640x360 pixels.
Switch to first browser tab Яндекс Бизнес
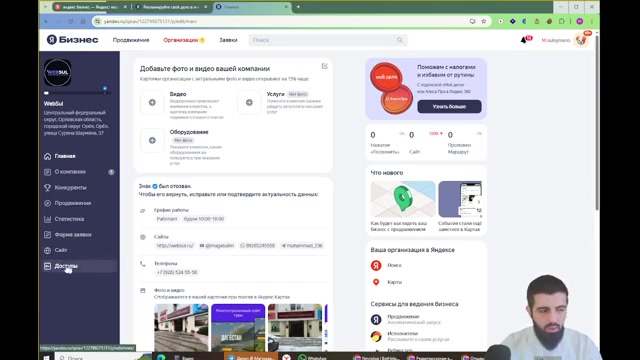coord(90,7)
